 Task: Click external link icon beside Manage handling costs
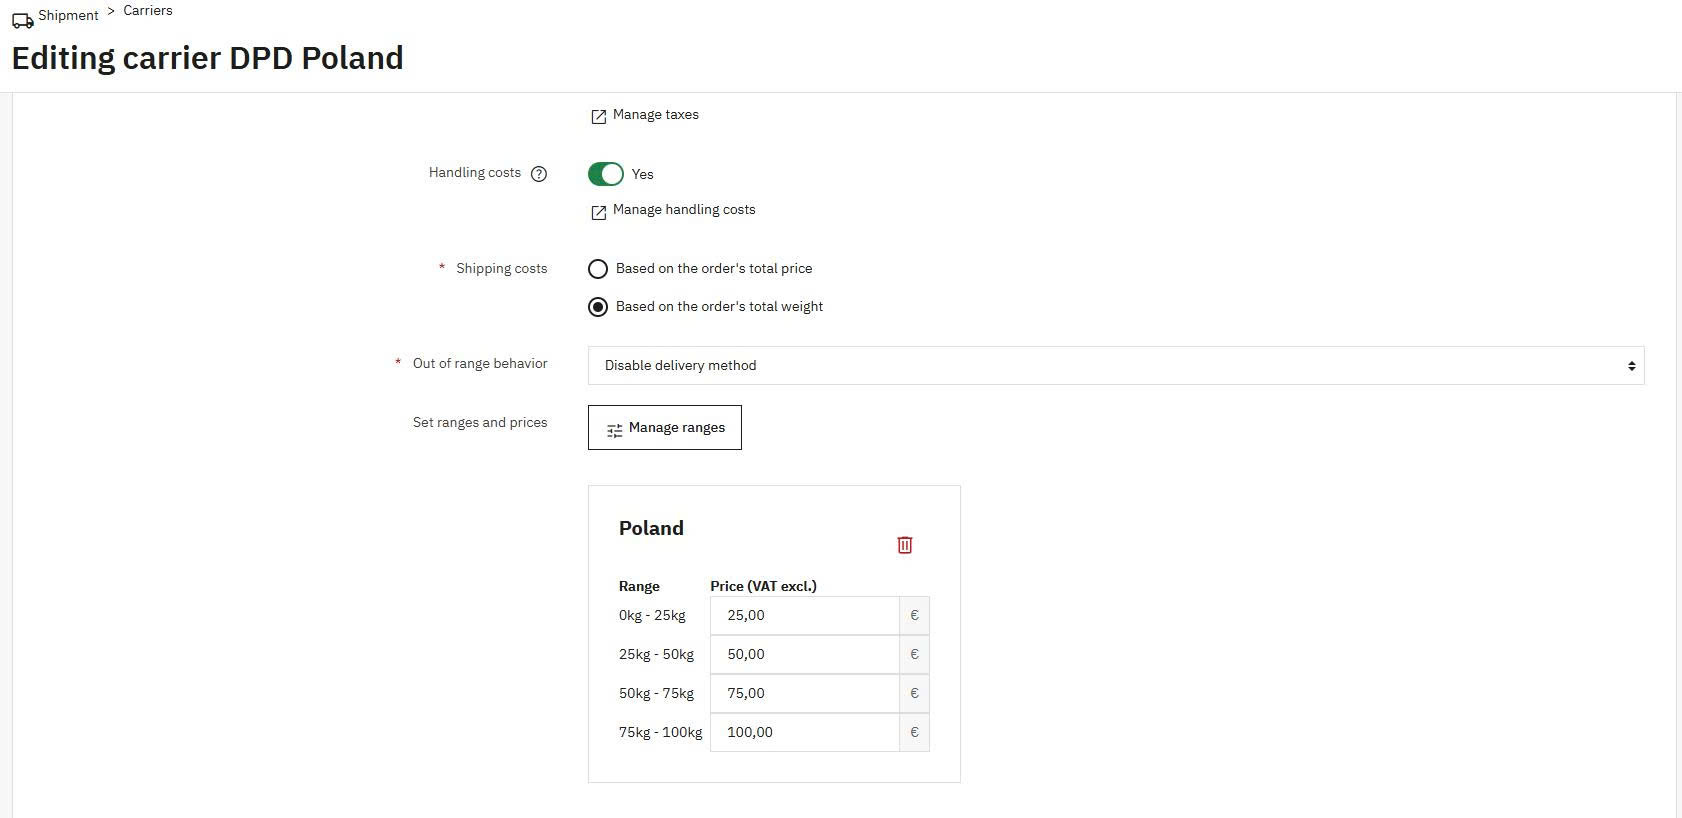(x=598, y=212)
